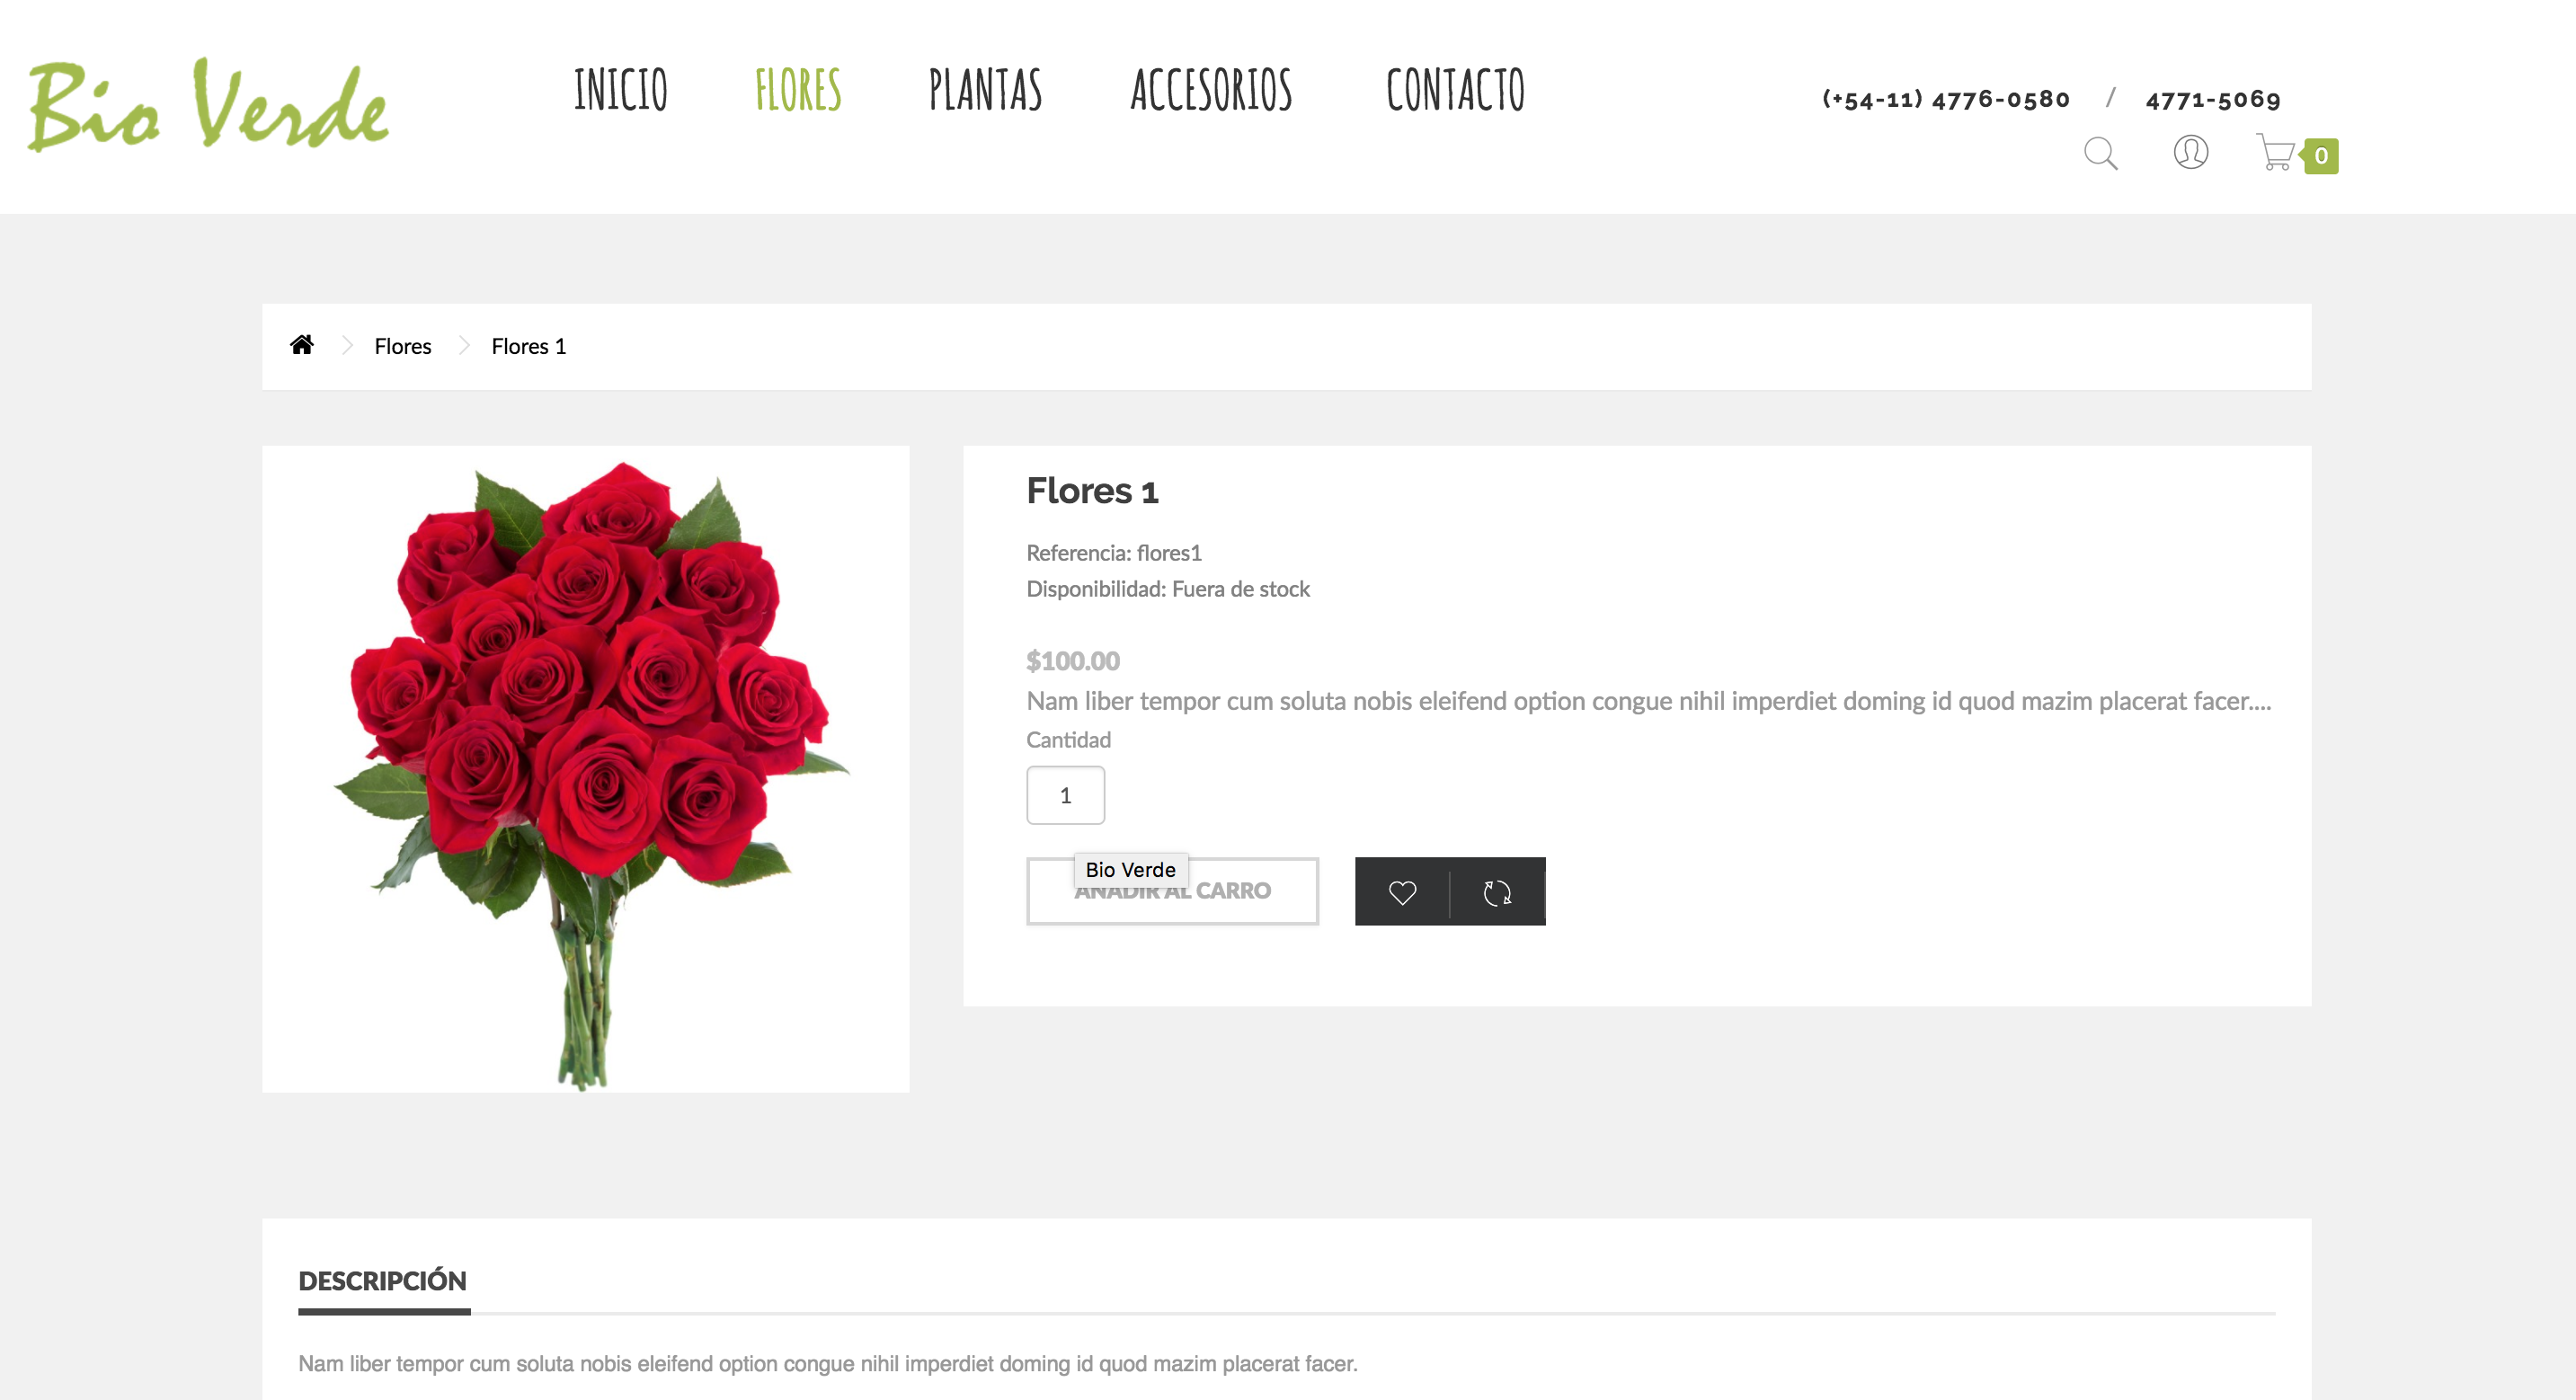The width and height of the screenshot is (2576, 1400).
Task: Open the Contacto menu item
Action: click(1455, 89)
